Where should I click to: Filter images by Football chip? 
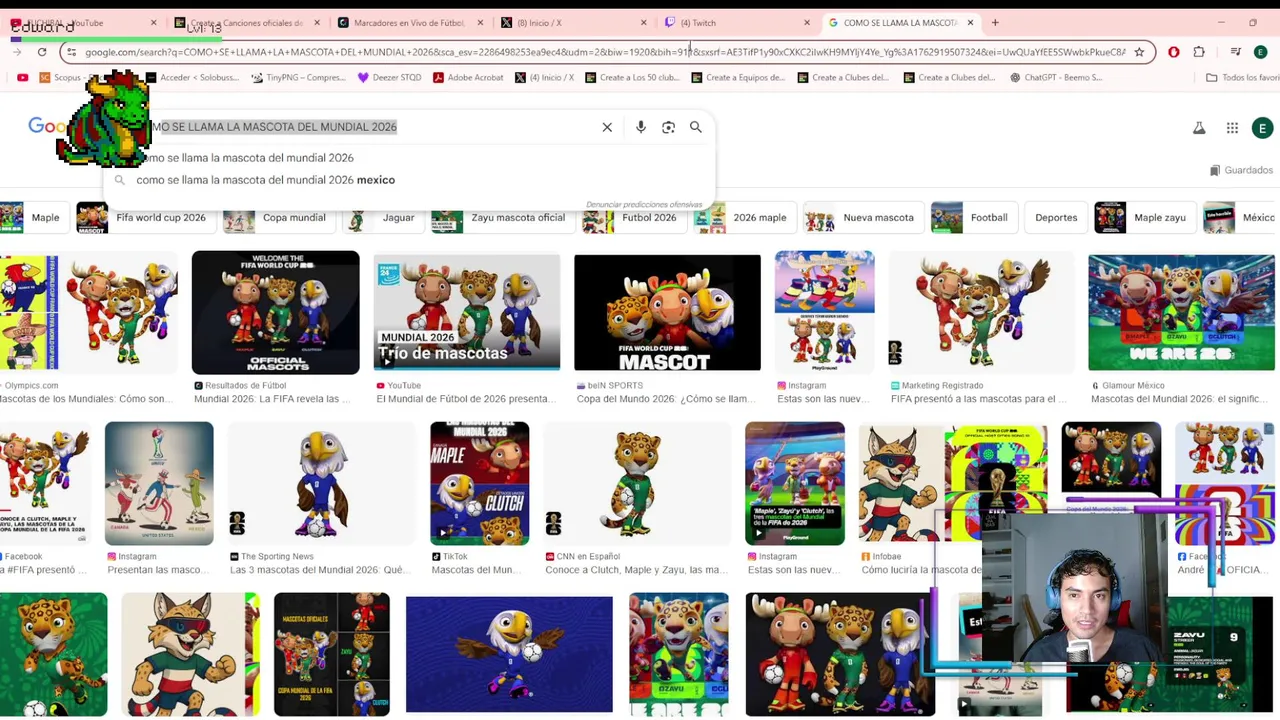click(x=972, y=217)
